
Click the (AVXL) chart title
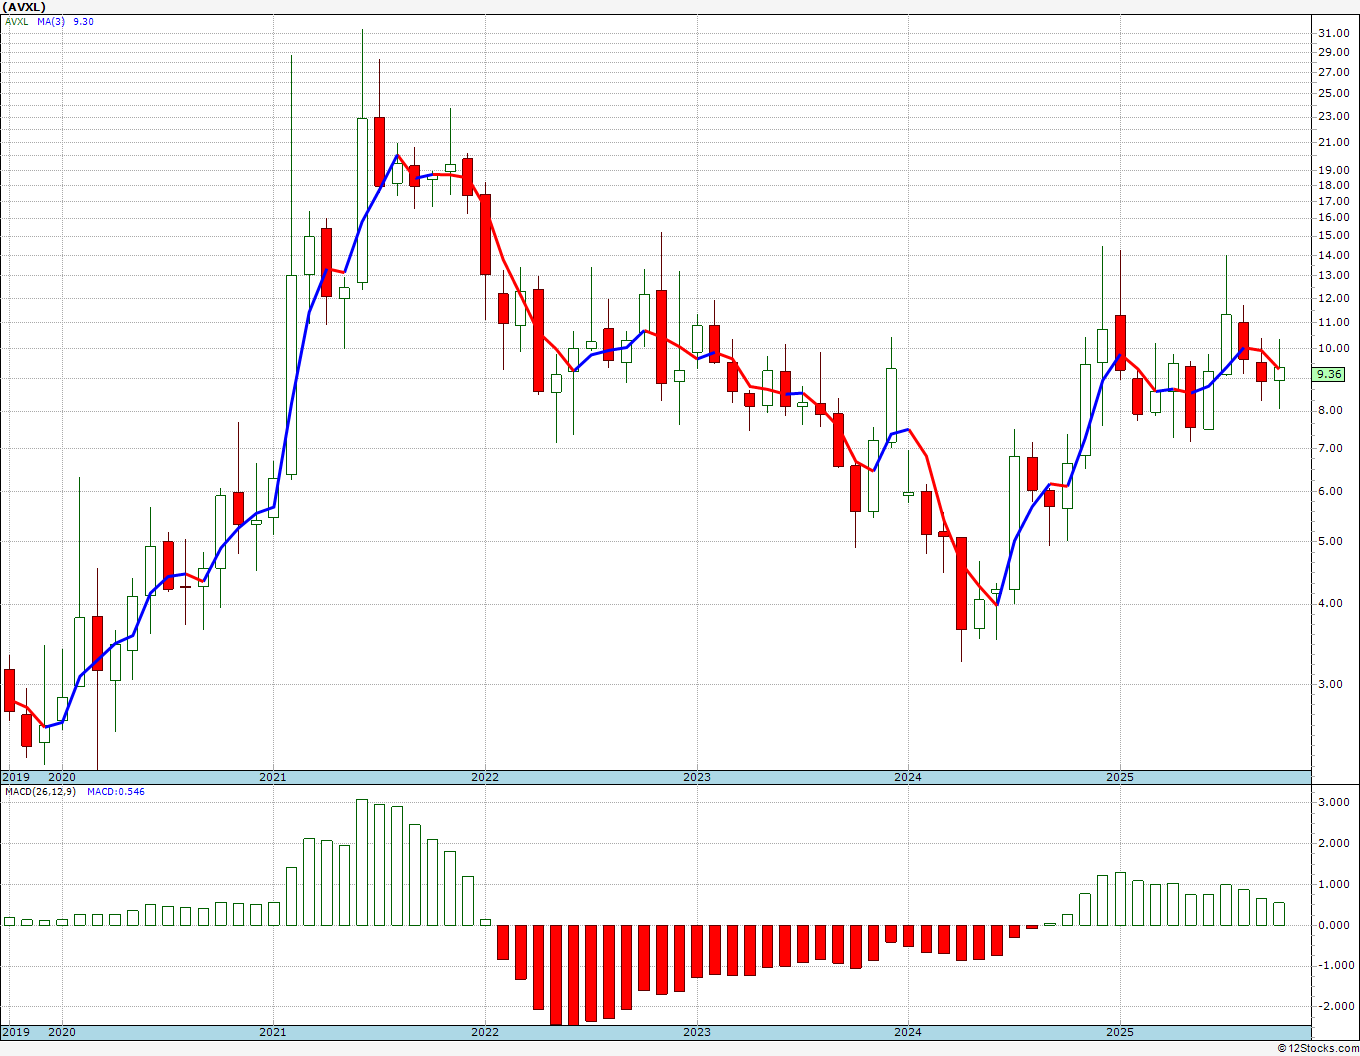click(x=22, y=7)
